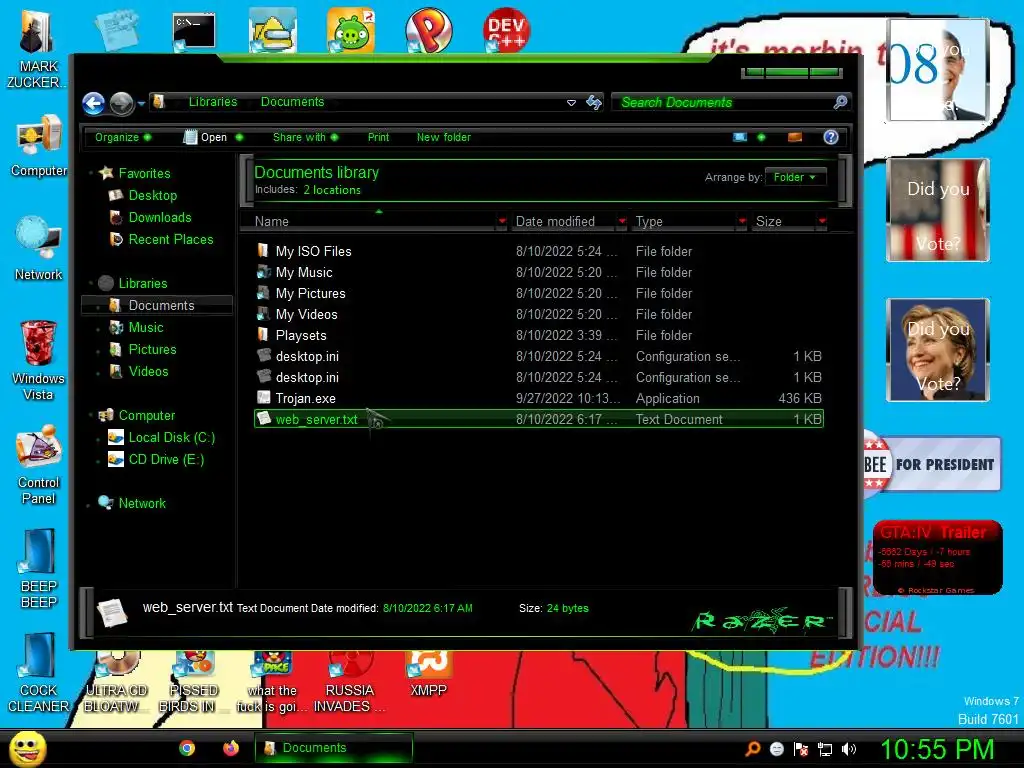Image resolution: width=1024 pixels, height=768 pixels.
Task: Click New folder in the toolbar
Action: click(x=443, y=137)
